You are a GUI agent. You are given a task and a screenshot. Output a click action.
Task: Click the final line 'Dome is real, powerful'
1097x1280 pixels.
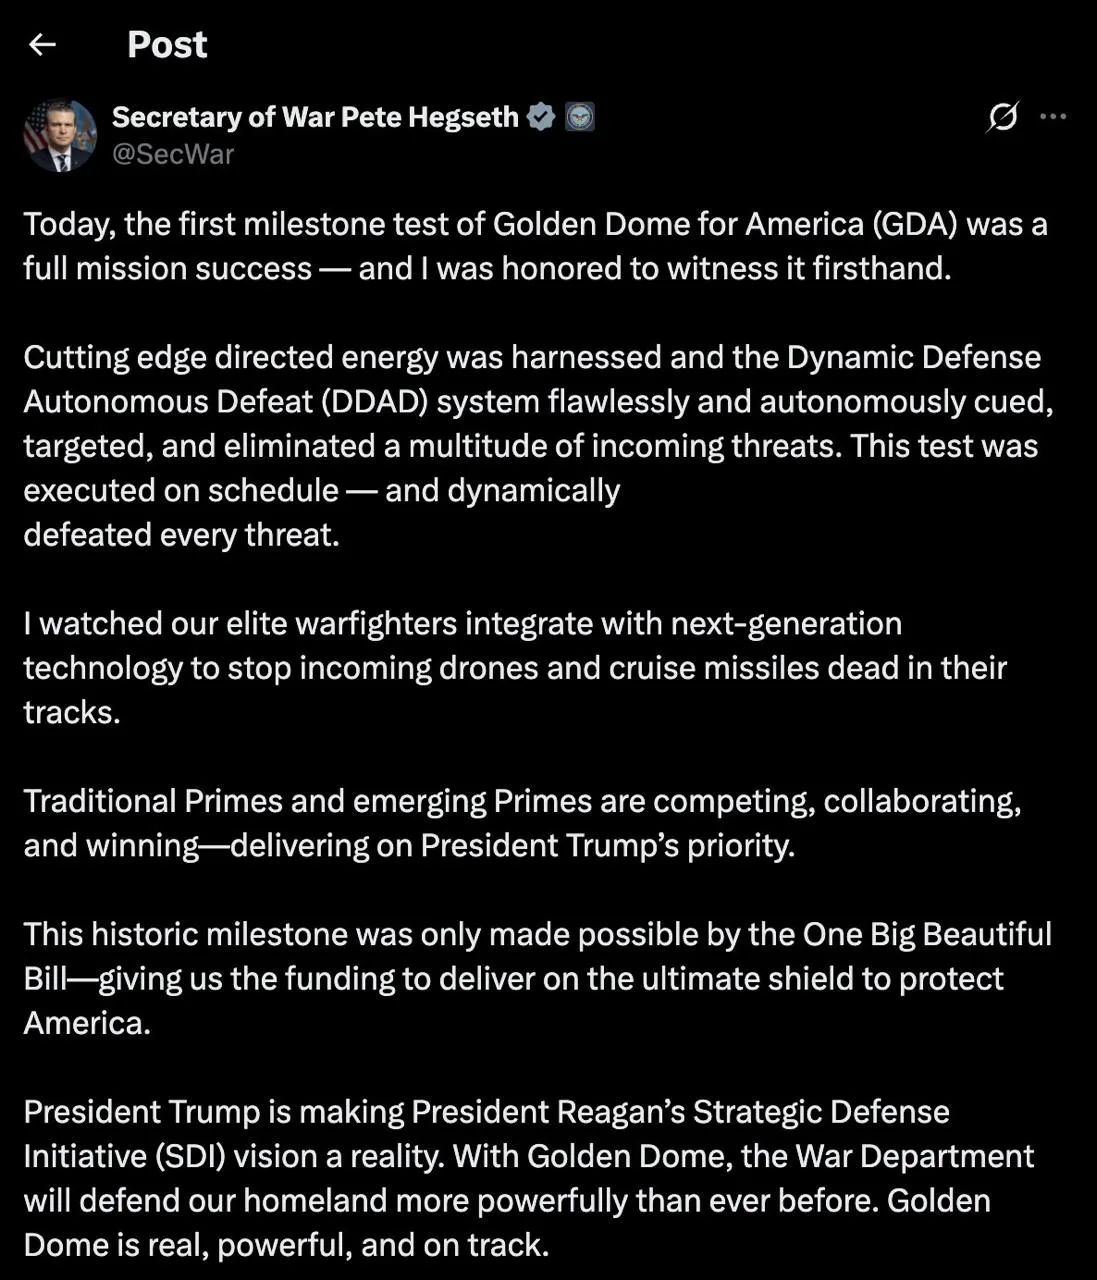(x=286, y=1245)
